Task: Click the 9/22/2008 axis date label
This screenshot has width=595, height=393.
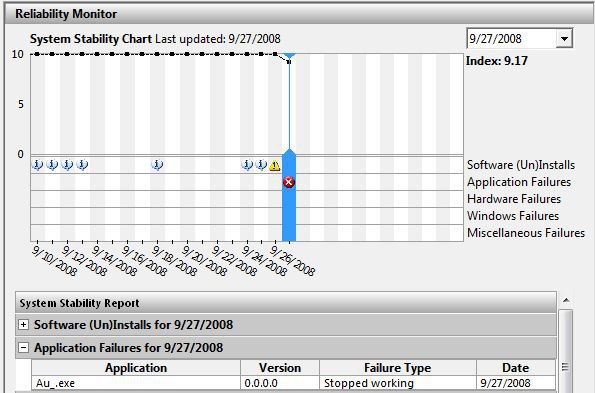Action: coord(234,261)
